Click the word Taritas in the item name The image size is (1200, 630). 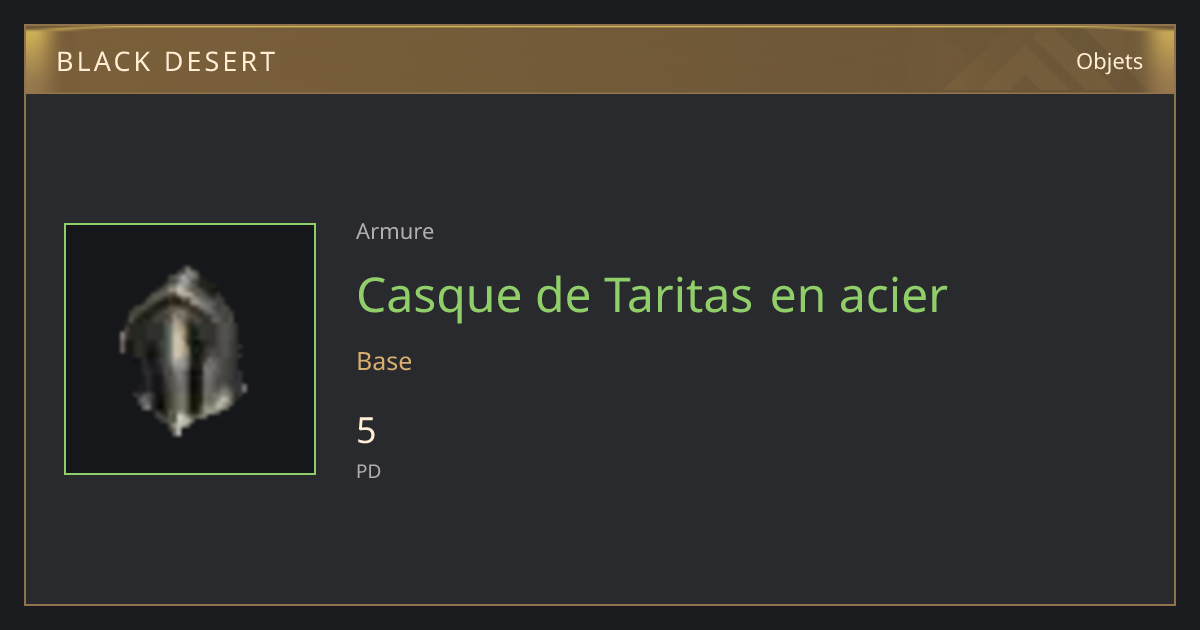[679, 295]
